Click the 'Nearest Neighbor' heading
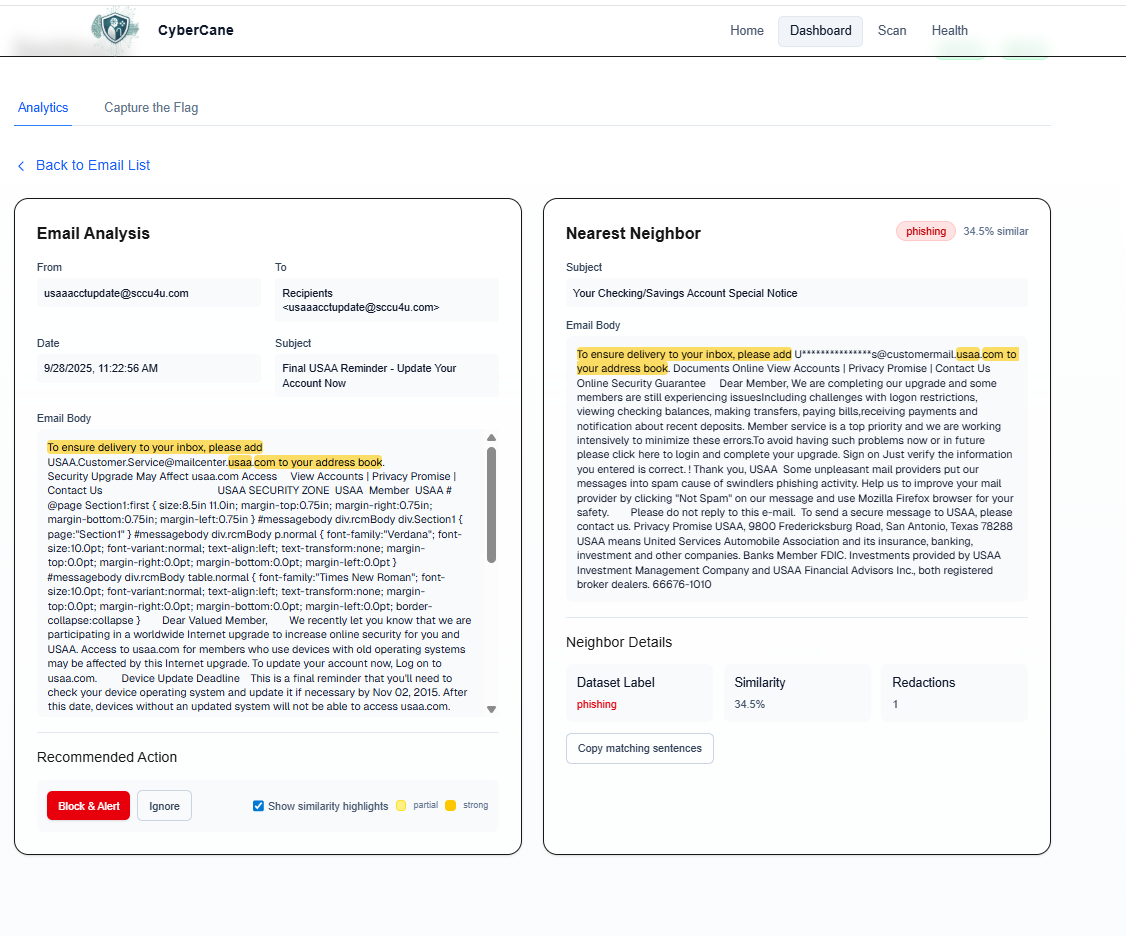The height and width of the screenshot is (936, 1126). pos(633,233)
